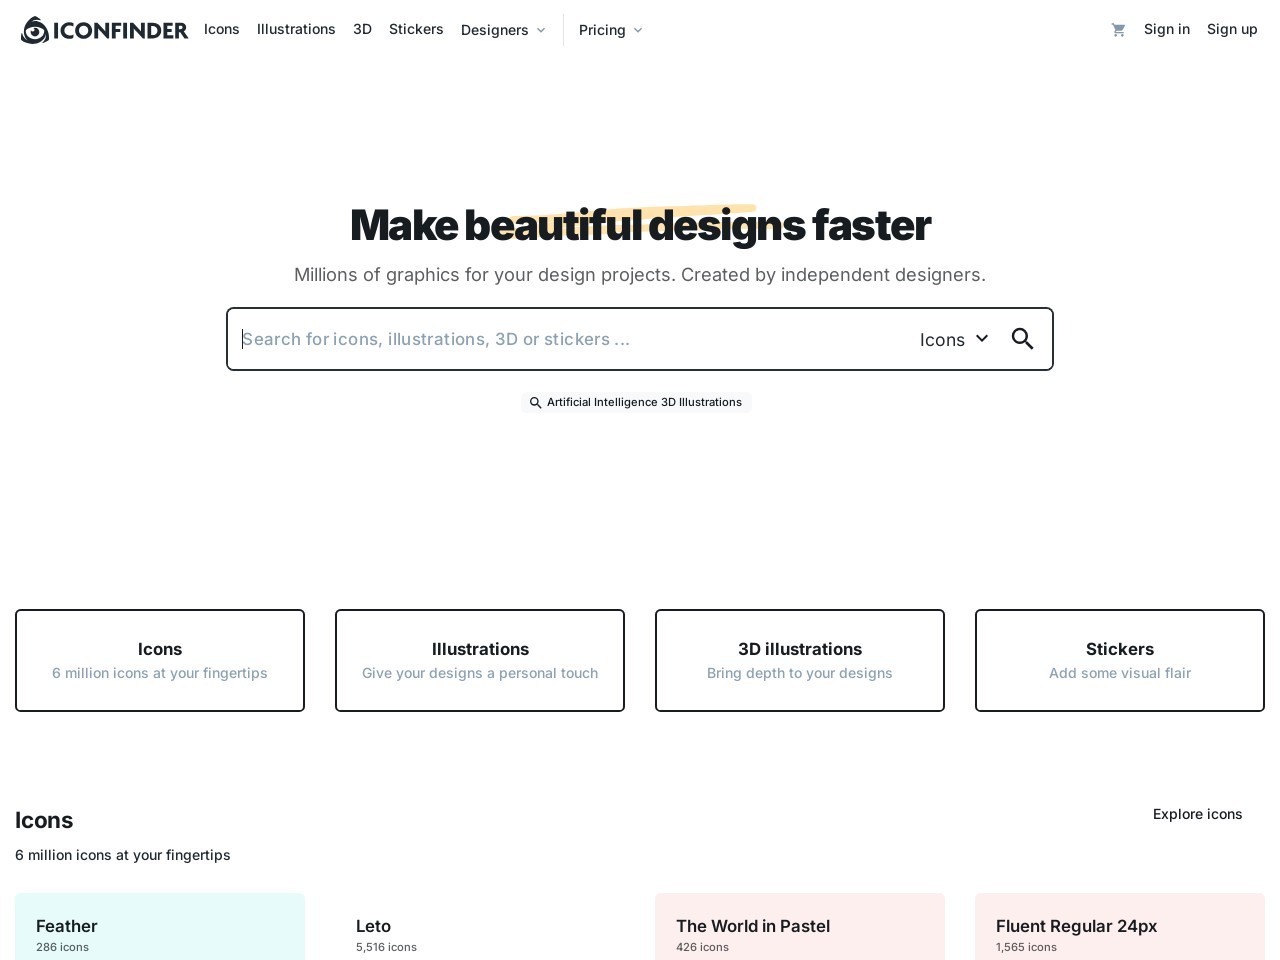Click the Pricing chevron icon
The image size is (1280, 960).
[x=638, y=30]
